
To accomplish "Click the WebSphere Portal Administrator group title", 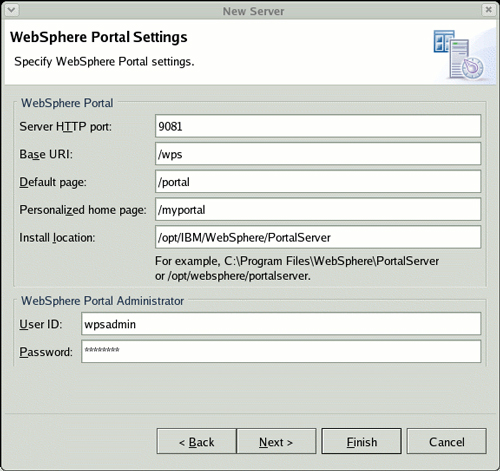I will [102, 301].
